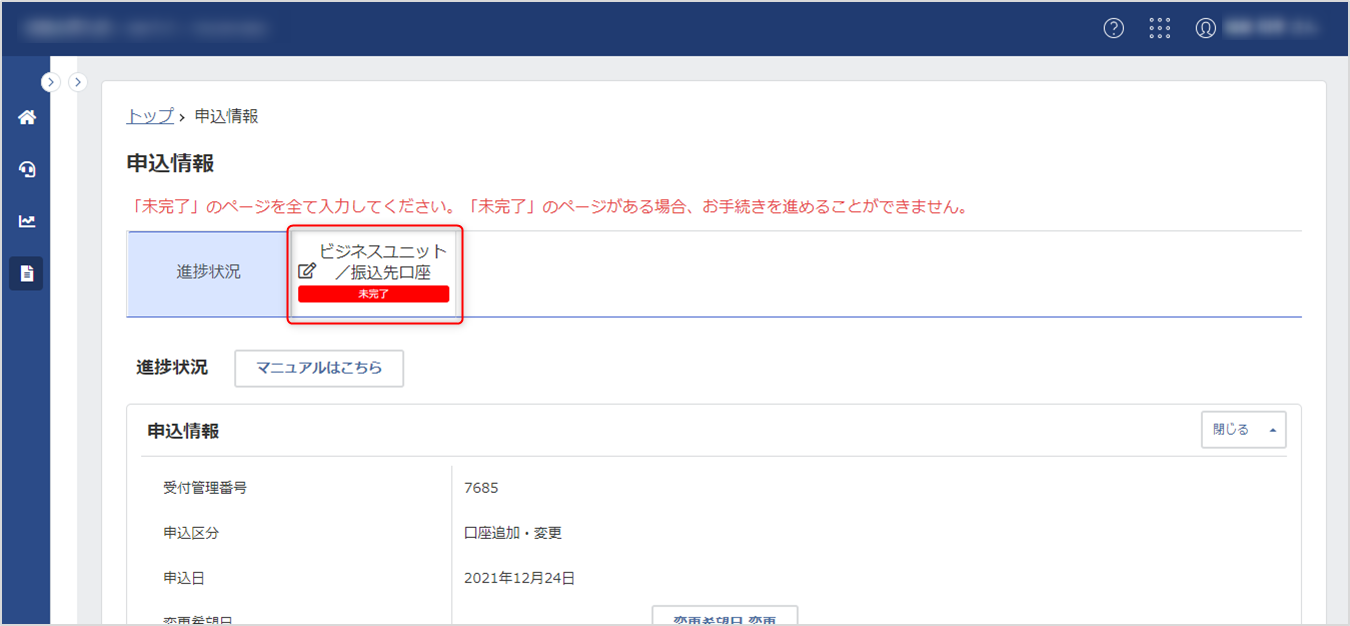Click the edit pencil icon in ビジネスユニット tab
Viewport: 1350px width, 626px height.
(x=307, y=271)
